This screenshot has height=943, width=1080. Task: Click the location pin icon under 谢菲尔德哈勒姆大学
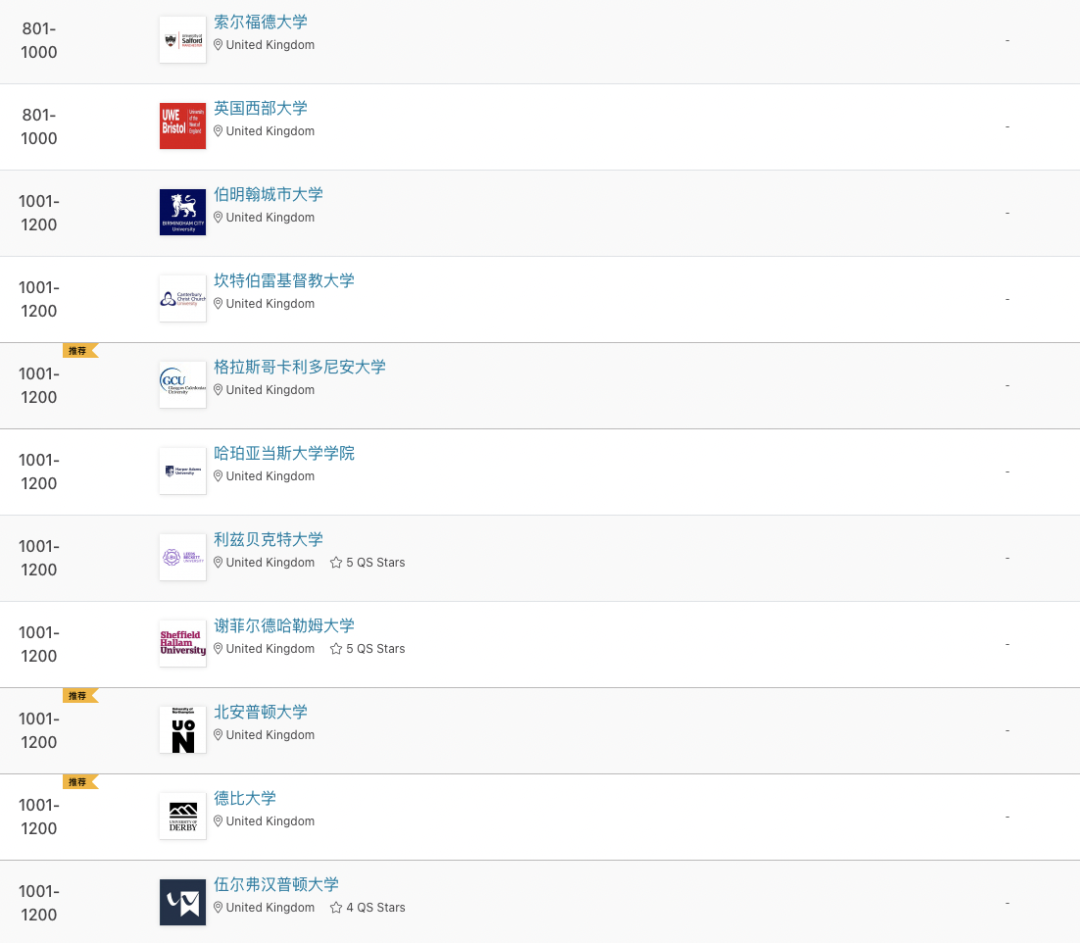[x=218, y=649]
